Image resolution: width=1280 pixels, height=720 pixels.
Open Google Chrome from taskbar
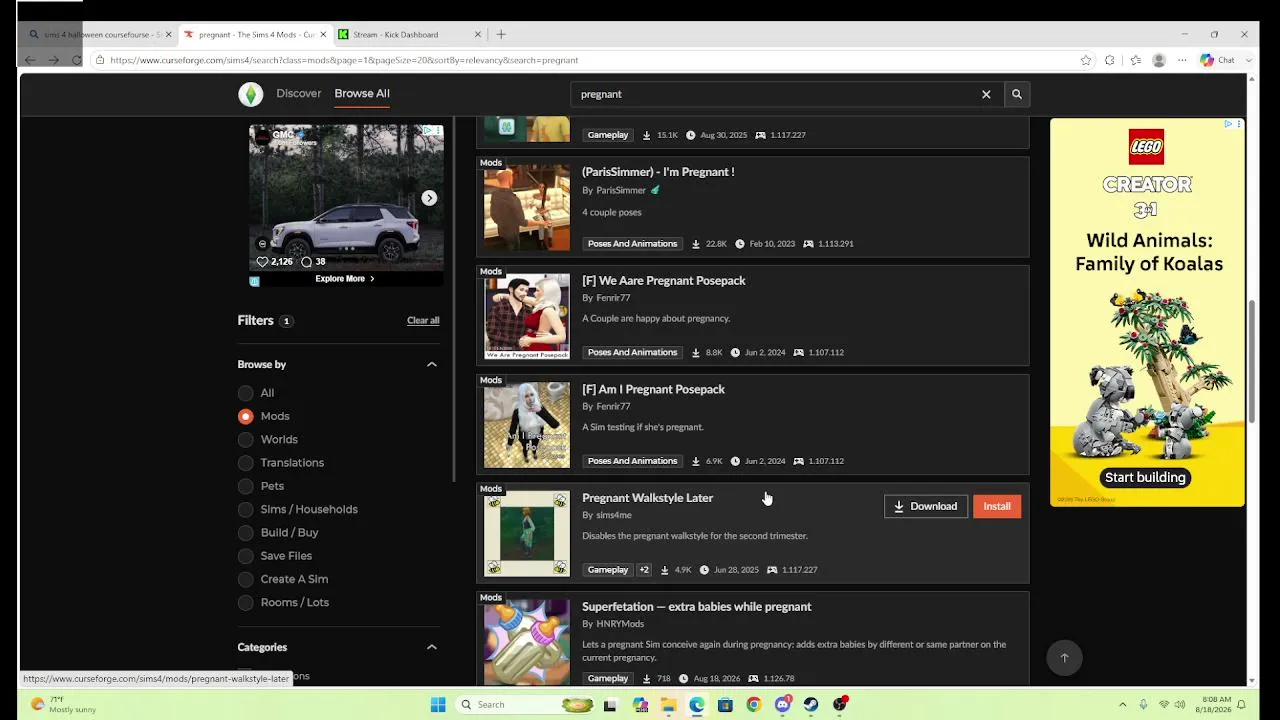(x=754, y=705)
